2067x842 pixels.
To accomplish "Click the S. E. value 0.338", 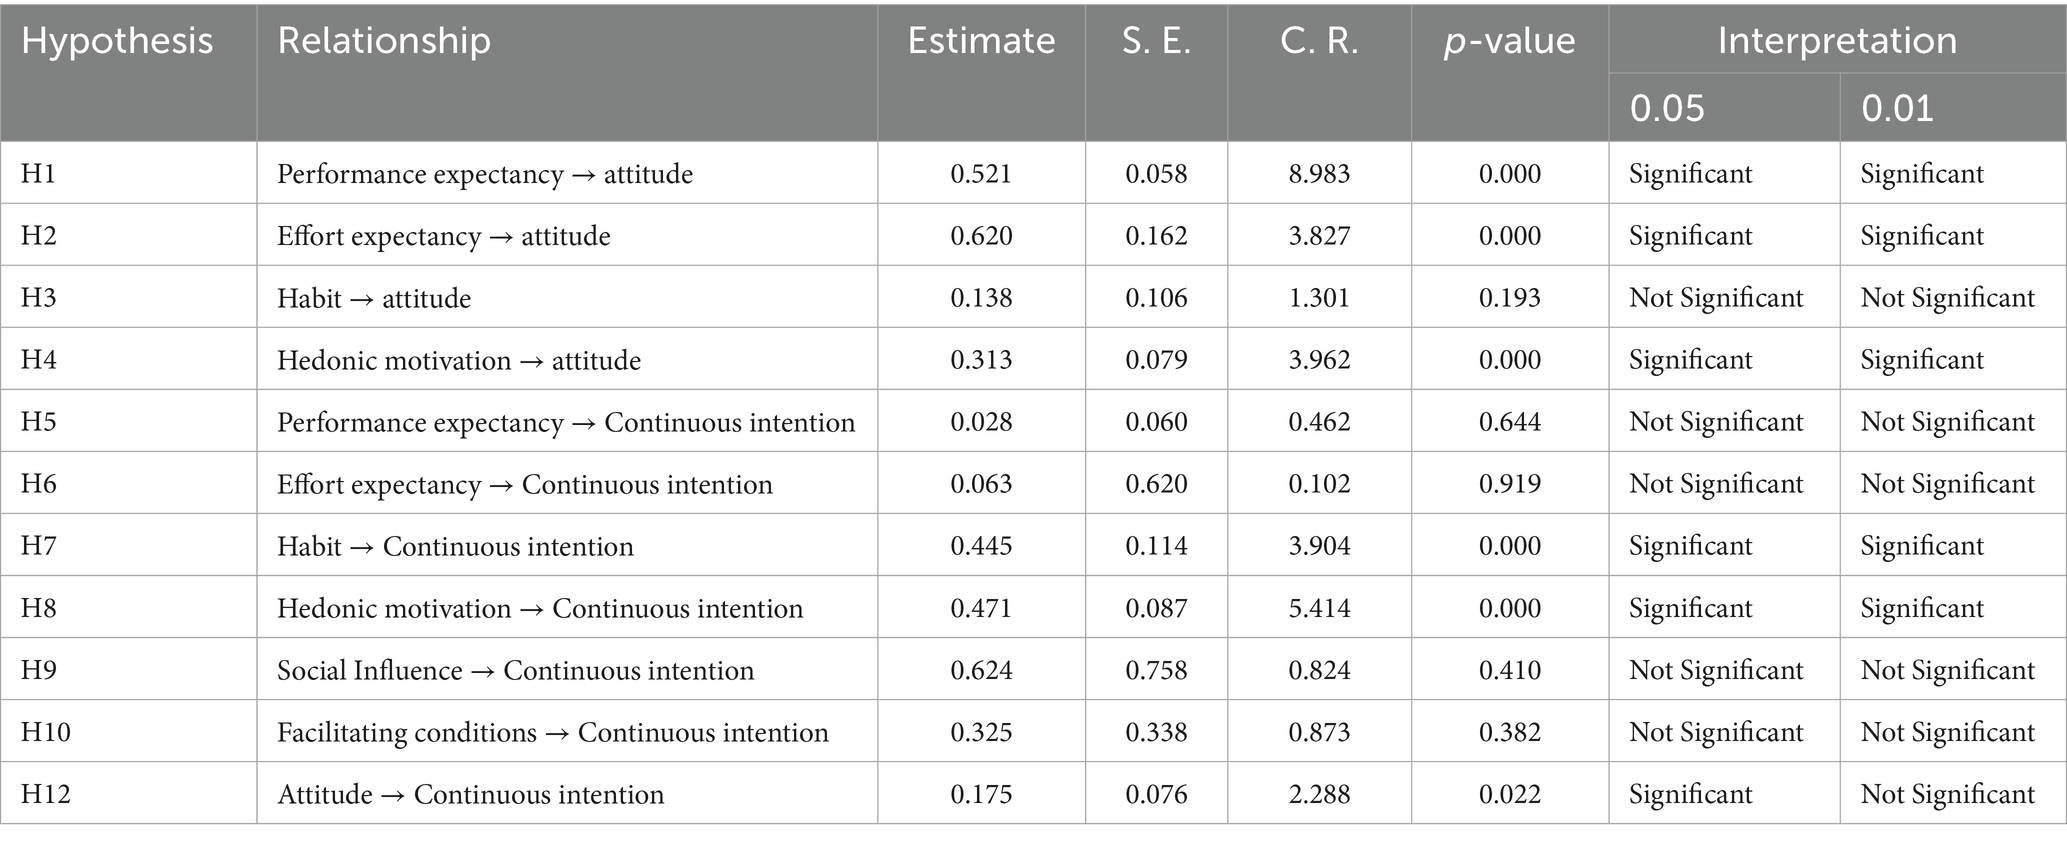I will [x=1156, y=732].
